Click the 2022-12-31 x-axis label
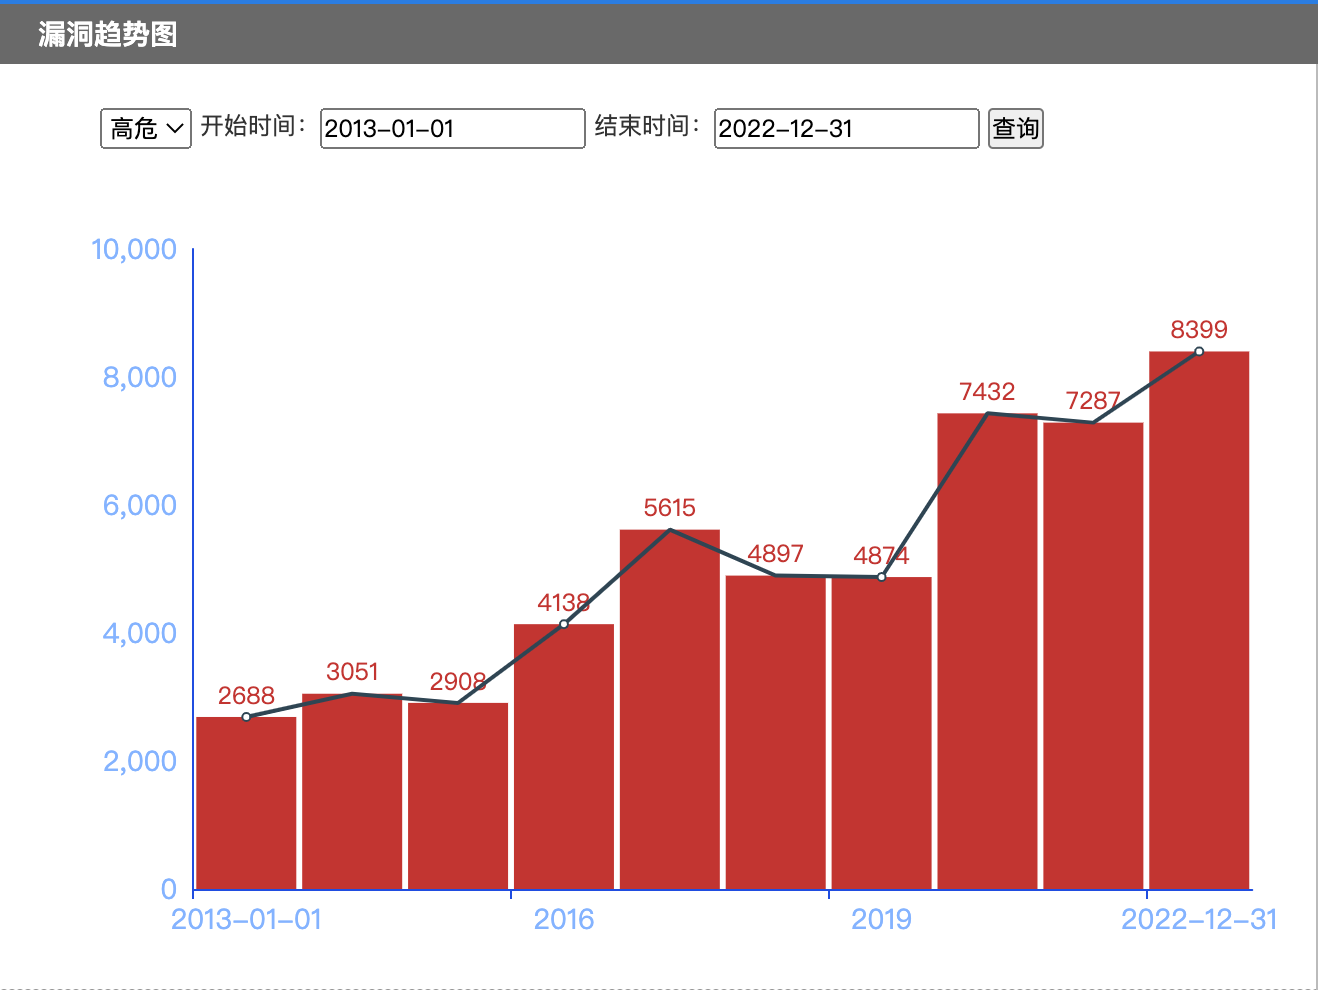 point(1199,919)
